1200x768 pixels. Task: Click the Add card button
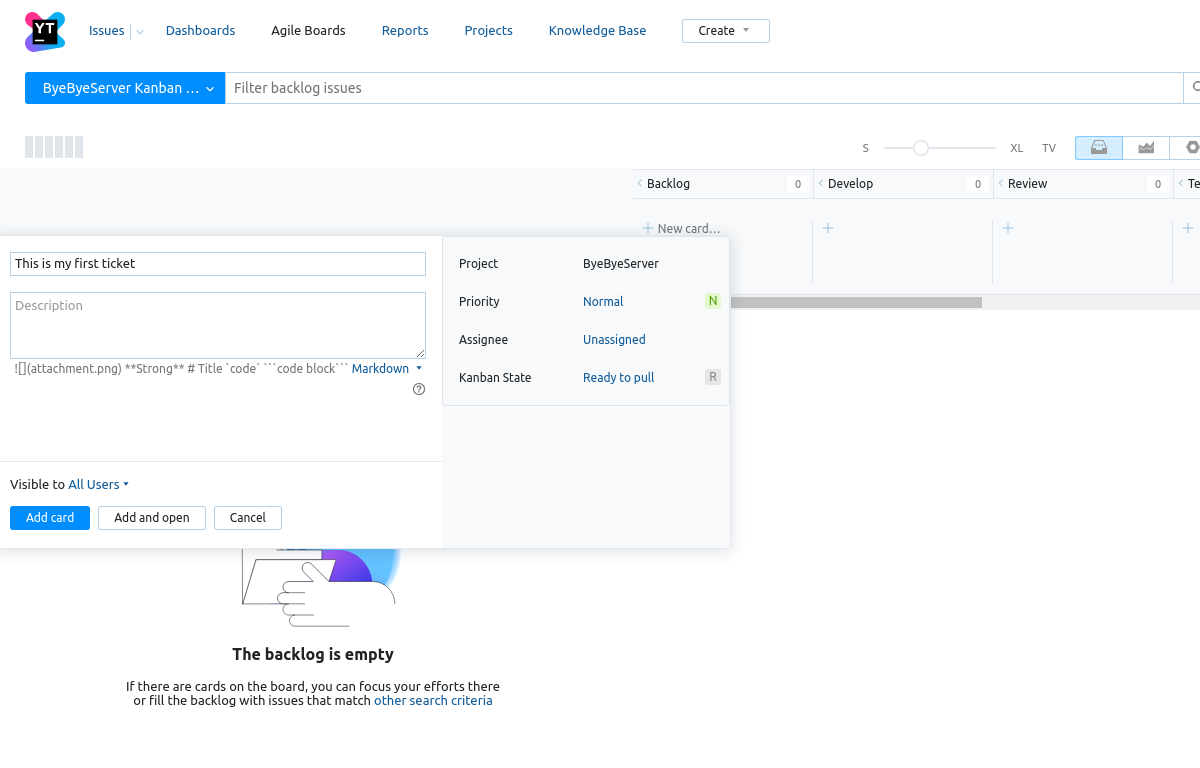50,518
